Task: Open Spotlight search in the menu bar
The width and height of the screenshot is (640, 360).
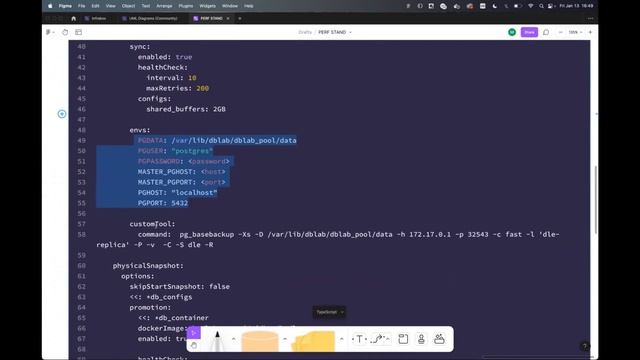Action: coord(541,6)
